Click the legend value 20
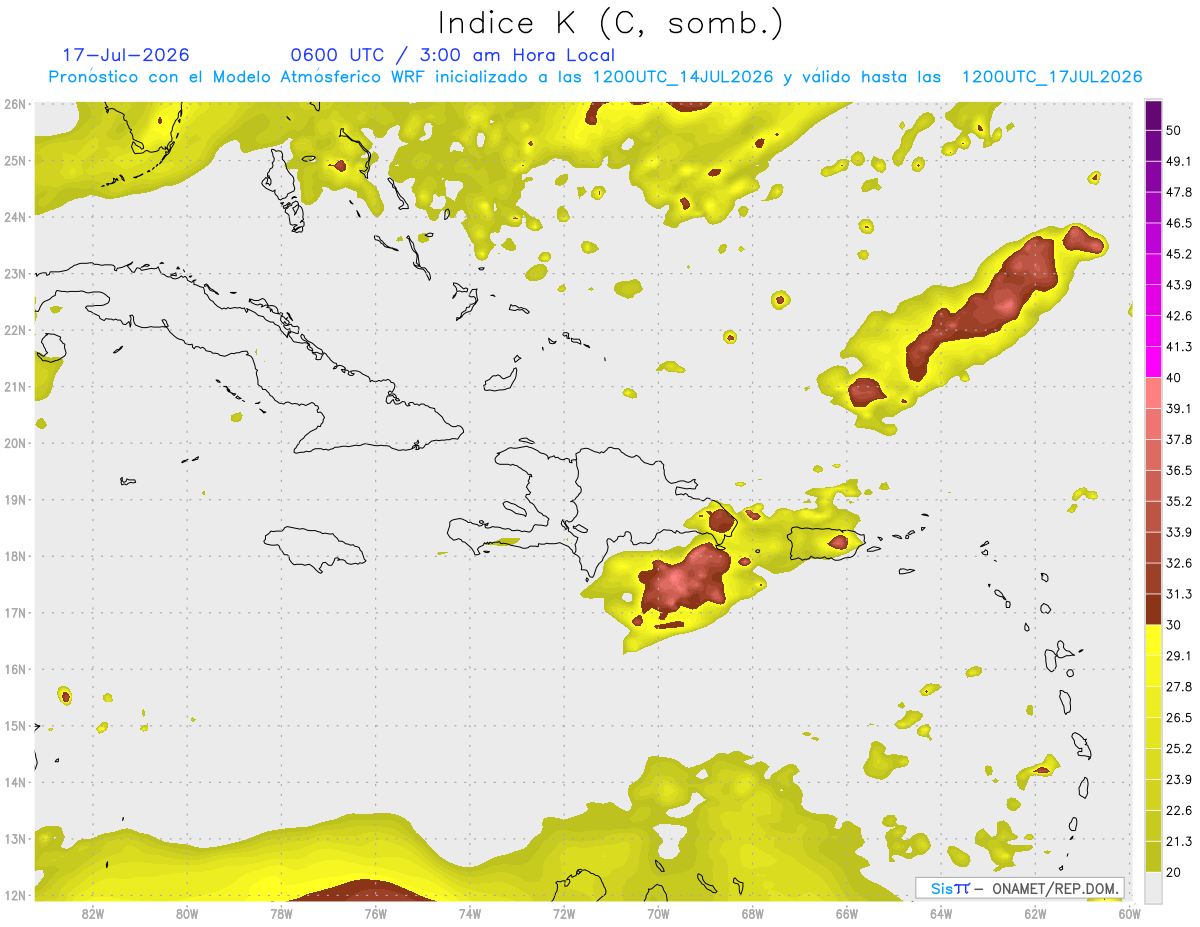Screen dimensions: 1200x927 tap(1175, 871)
